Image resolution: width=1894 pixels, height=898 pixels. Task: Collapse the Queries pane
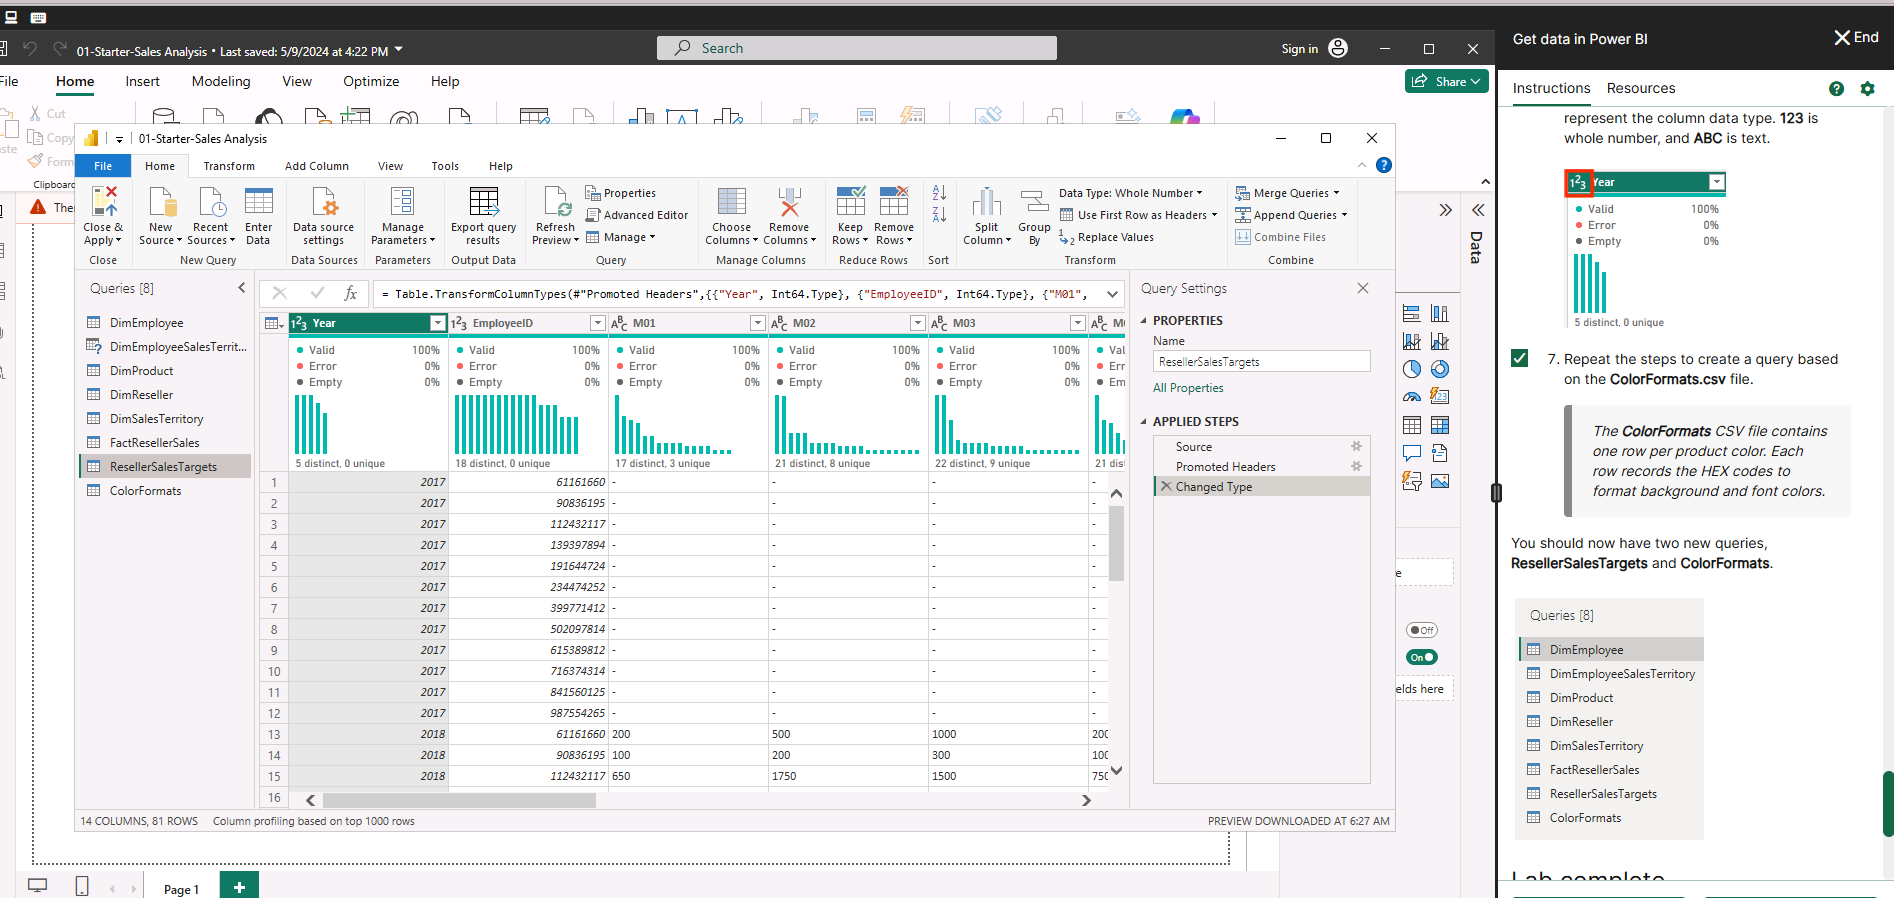point(241,288)
